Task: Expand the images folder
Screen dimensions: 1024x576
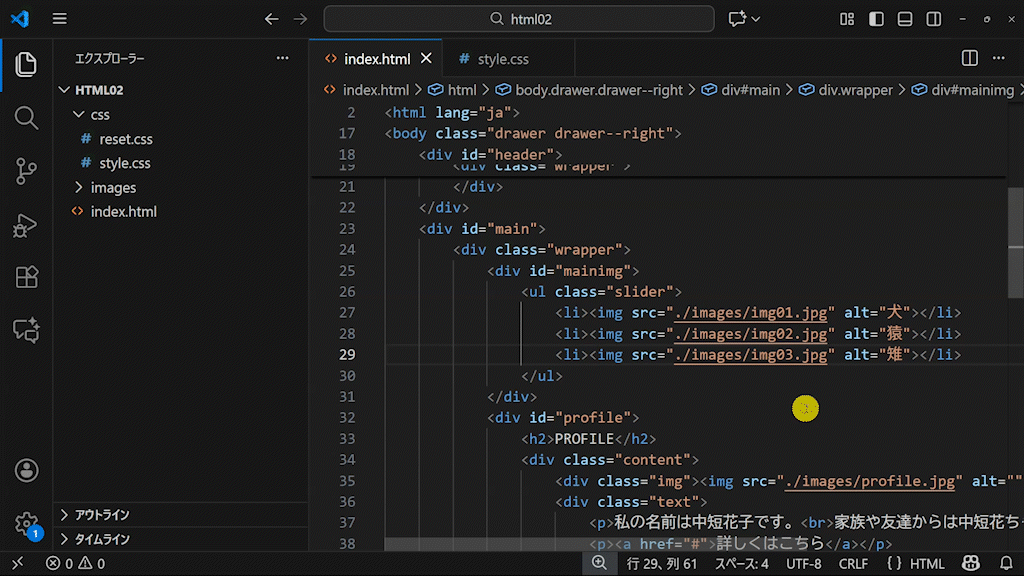Action: pos(112,188)
